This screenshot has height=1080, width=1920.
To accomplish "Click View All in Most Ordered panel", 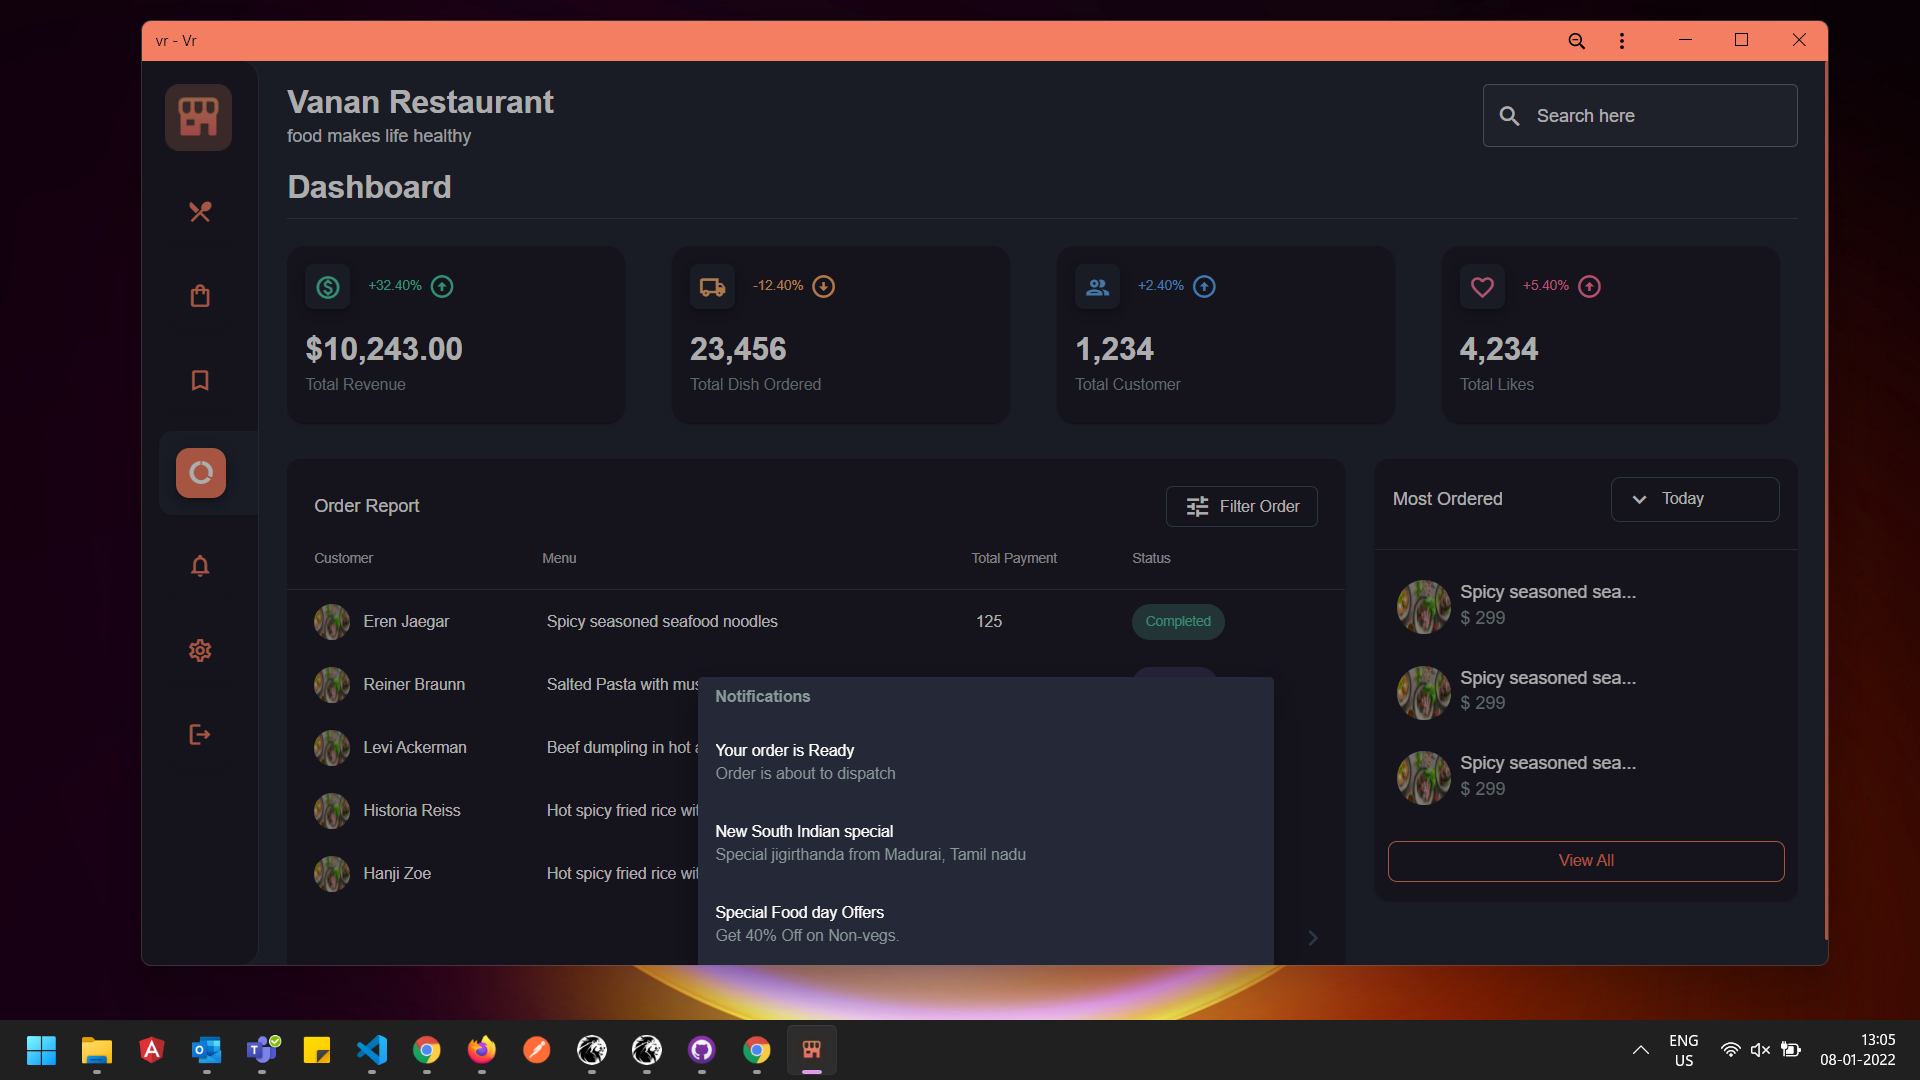I will click(1585, 860).
